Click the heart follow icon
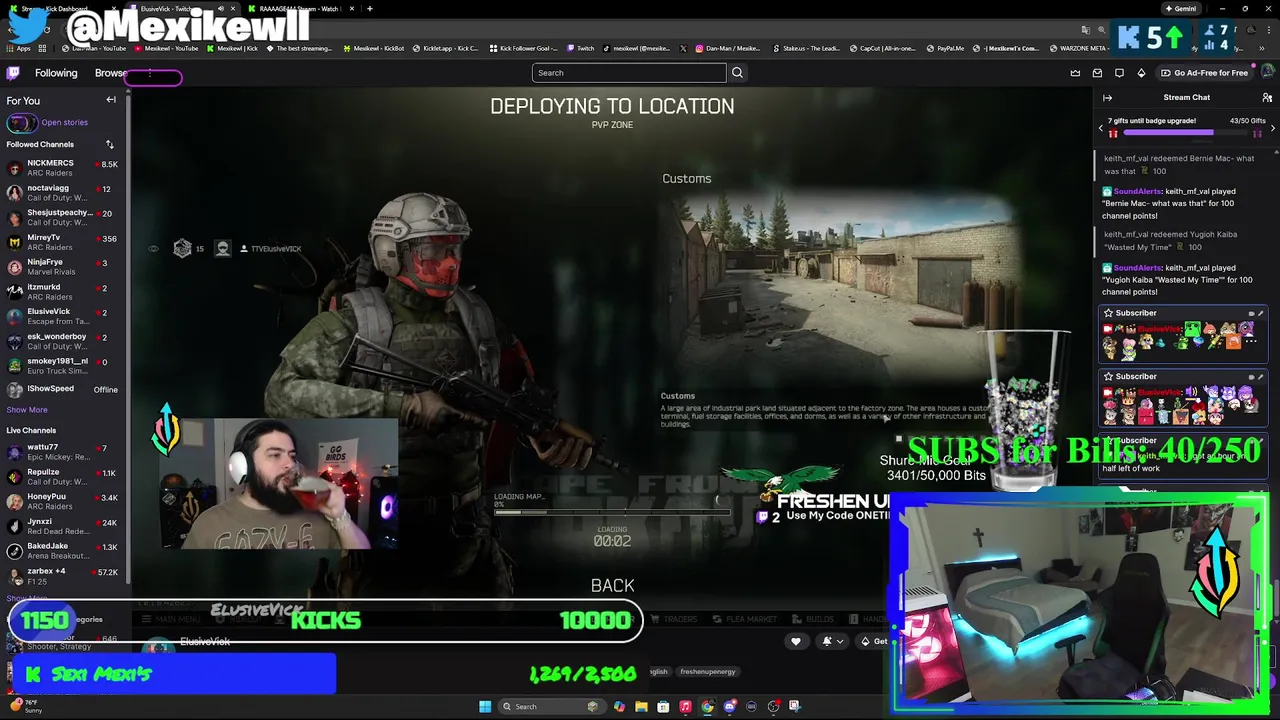Image resolution: width=1280 pixels, height=720 pixels. tap(796, 641)
